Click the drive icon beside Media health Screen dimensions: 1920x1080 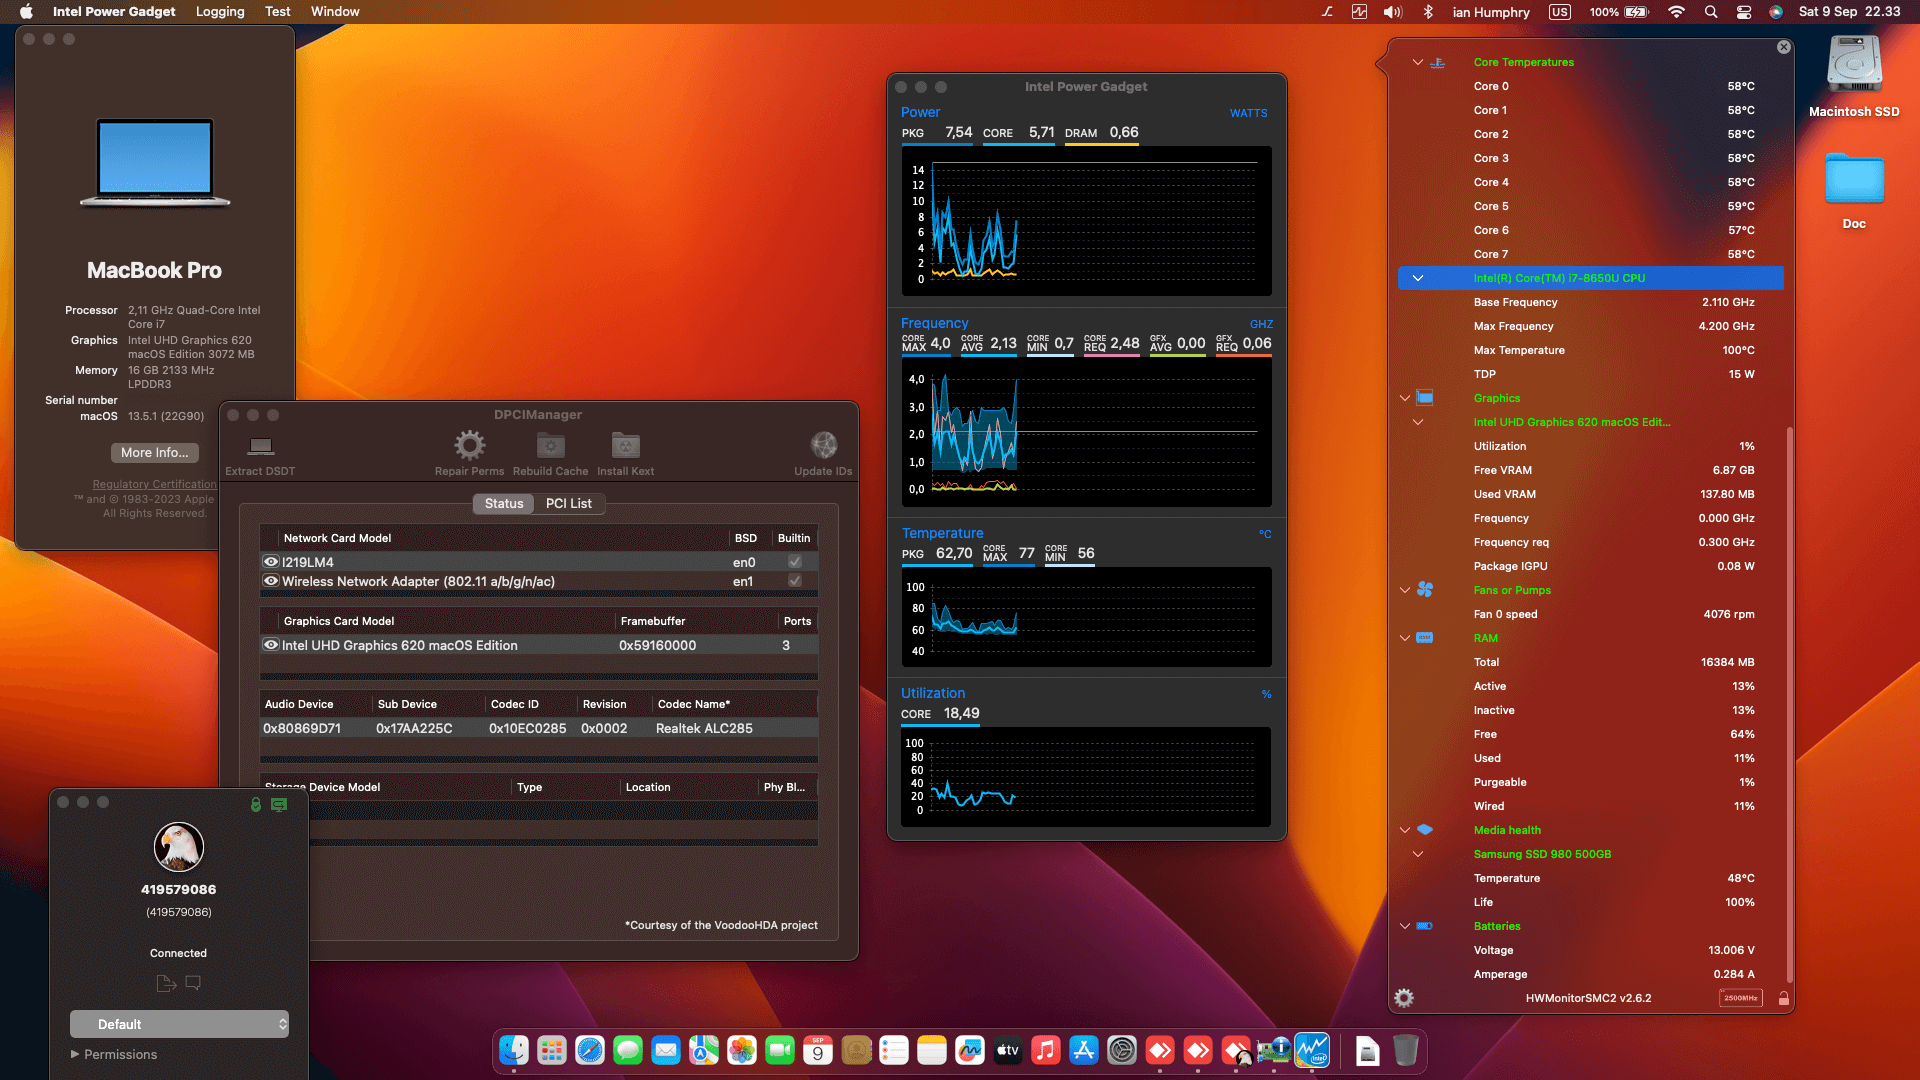click(1425, 830)
